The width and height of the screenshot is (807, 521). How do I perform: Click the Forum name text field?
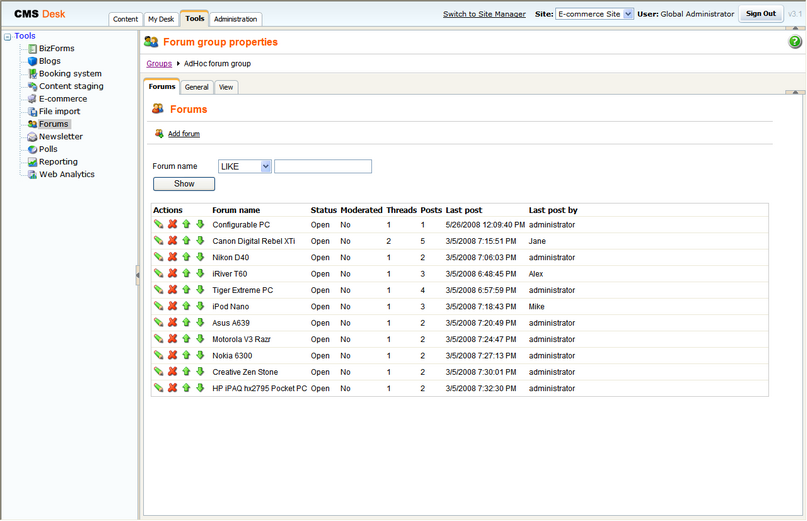click(323, 166)
